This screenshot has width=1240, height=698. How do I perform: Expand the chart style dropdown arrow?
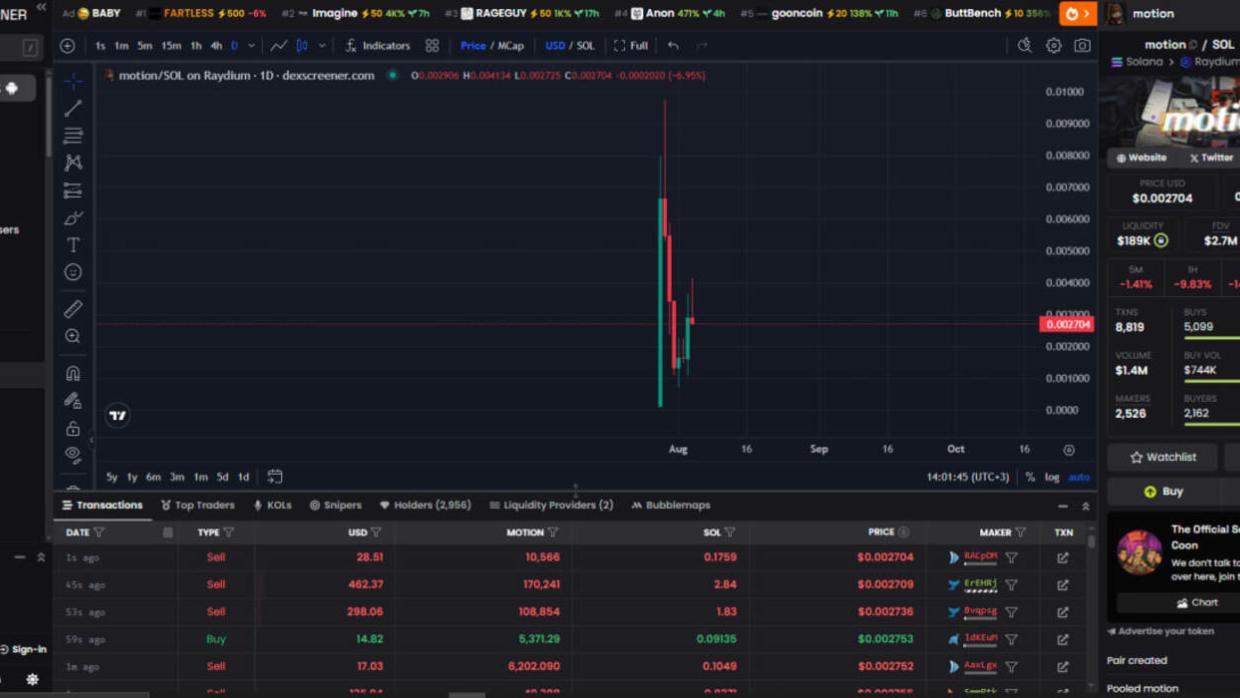click(x=322, y=46)
